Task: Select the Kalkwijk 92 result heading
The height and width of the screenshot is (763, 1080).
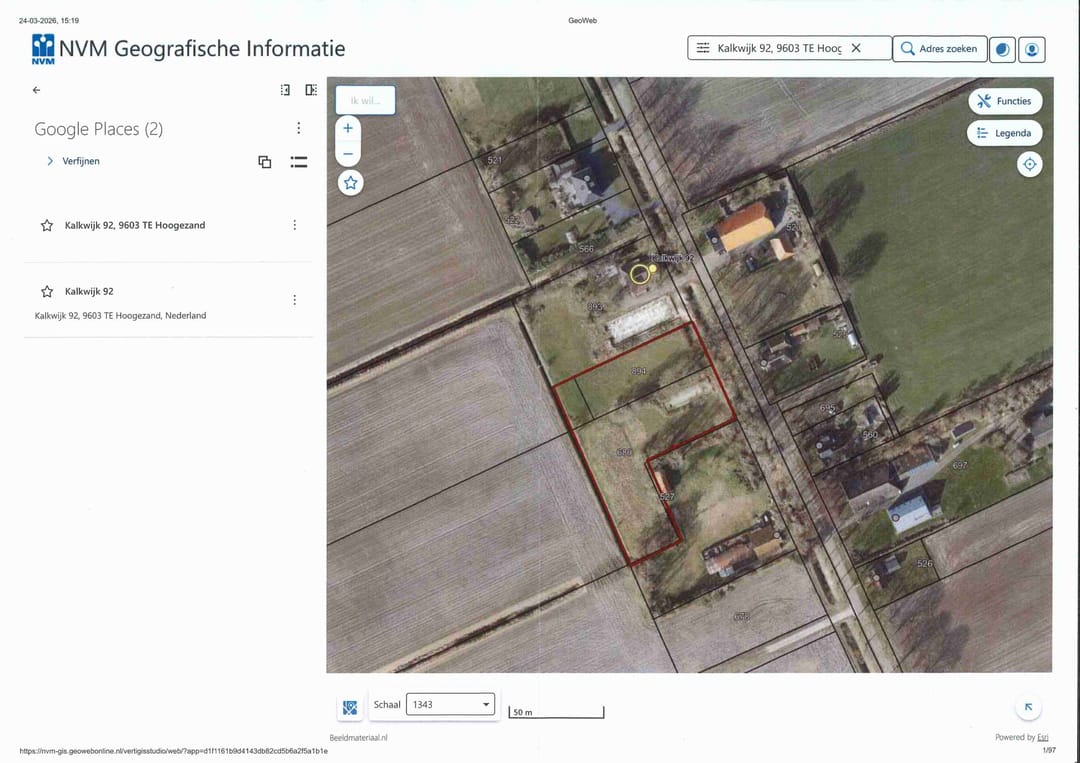Action: [90, 291]
